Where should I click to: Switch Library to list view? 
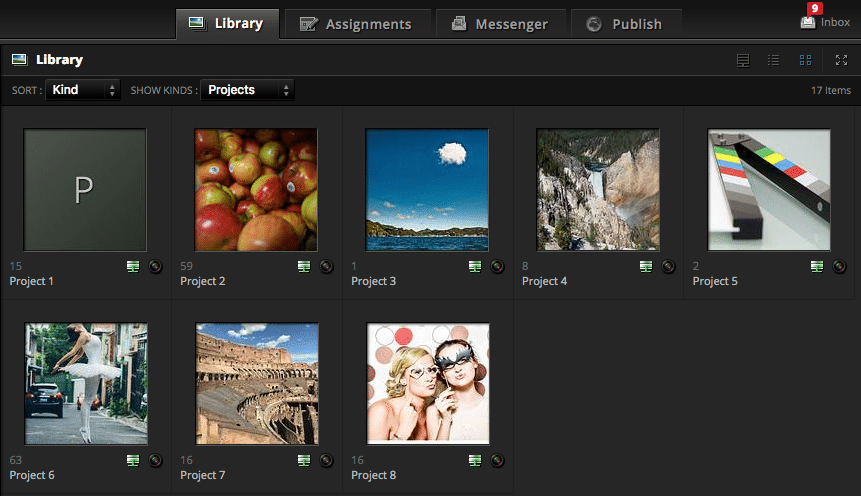pos(773,60)
